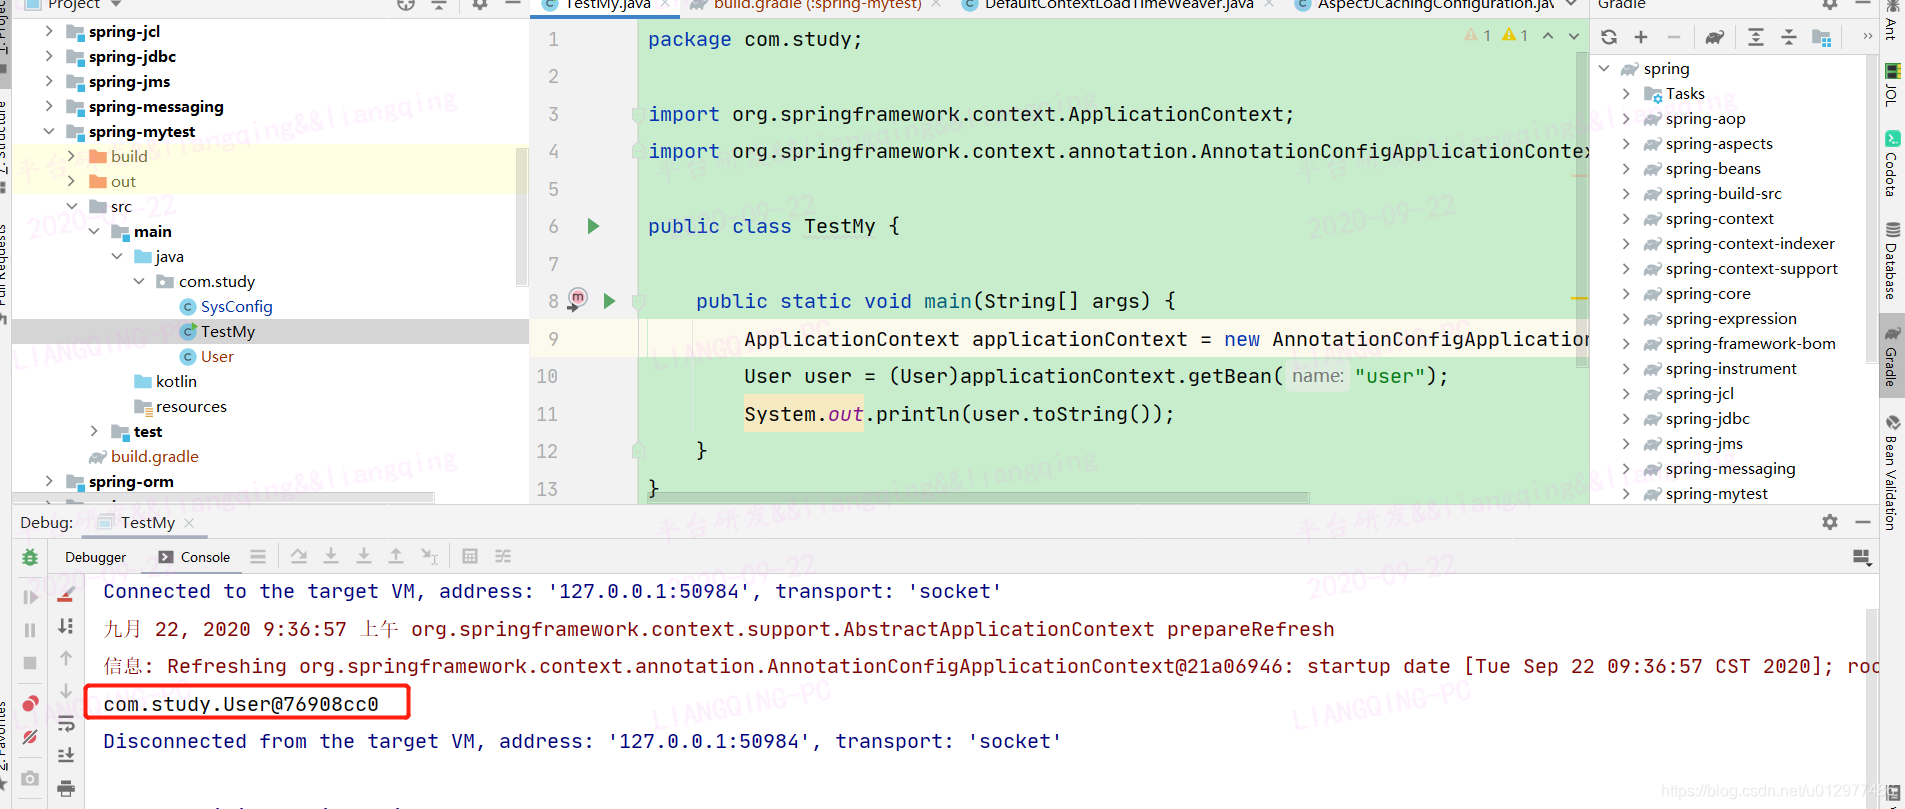Open debug camera snapshot icon

(30, 778)
